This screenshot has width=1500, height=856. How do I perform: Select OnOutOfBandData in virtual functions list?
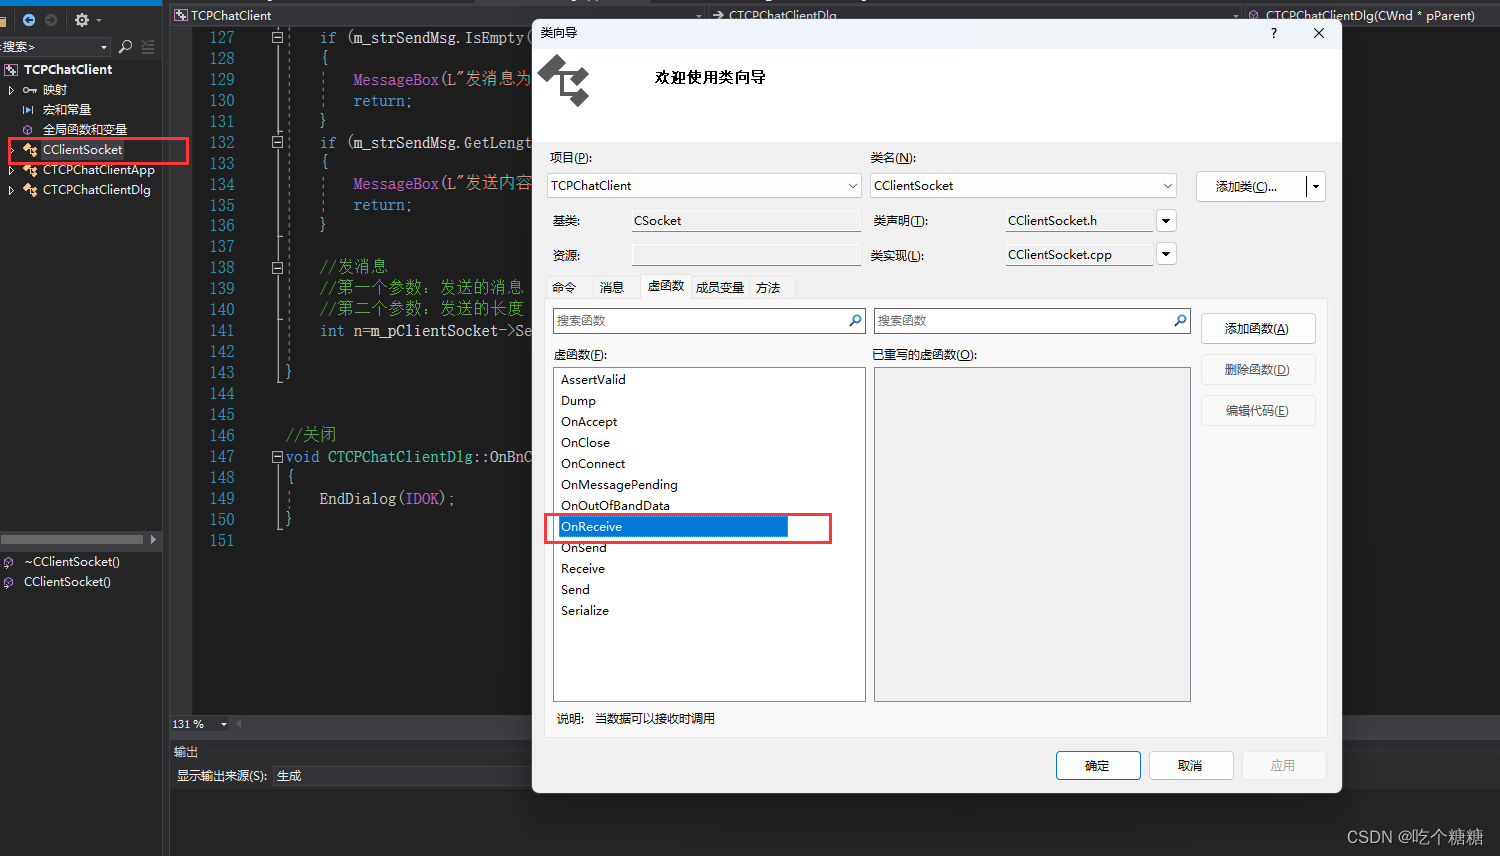click(615, 506)
